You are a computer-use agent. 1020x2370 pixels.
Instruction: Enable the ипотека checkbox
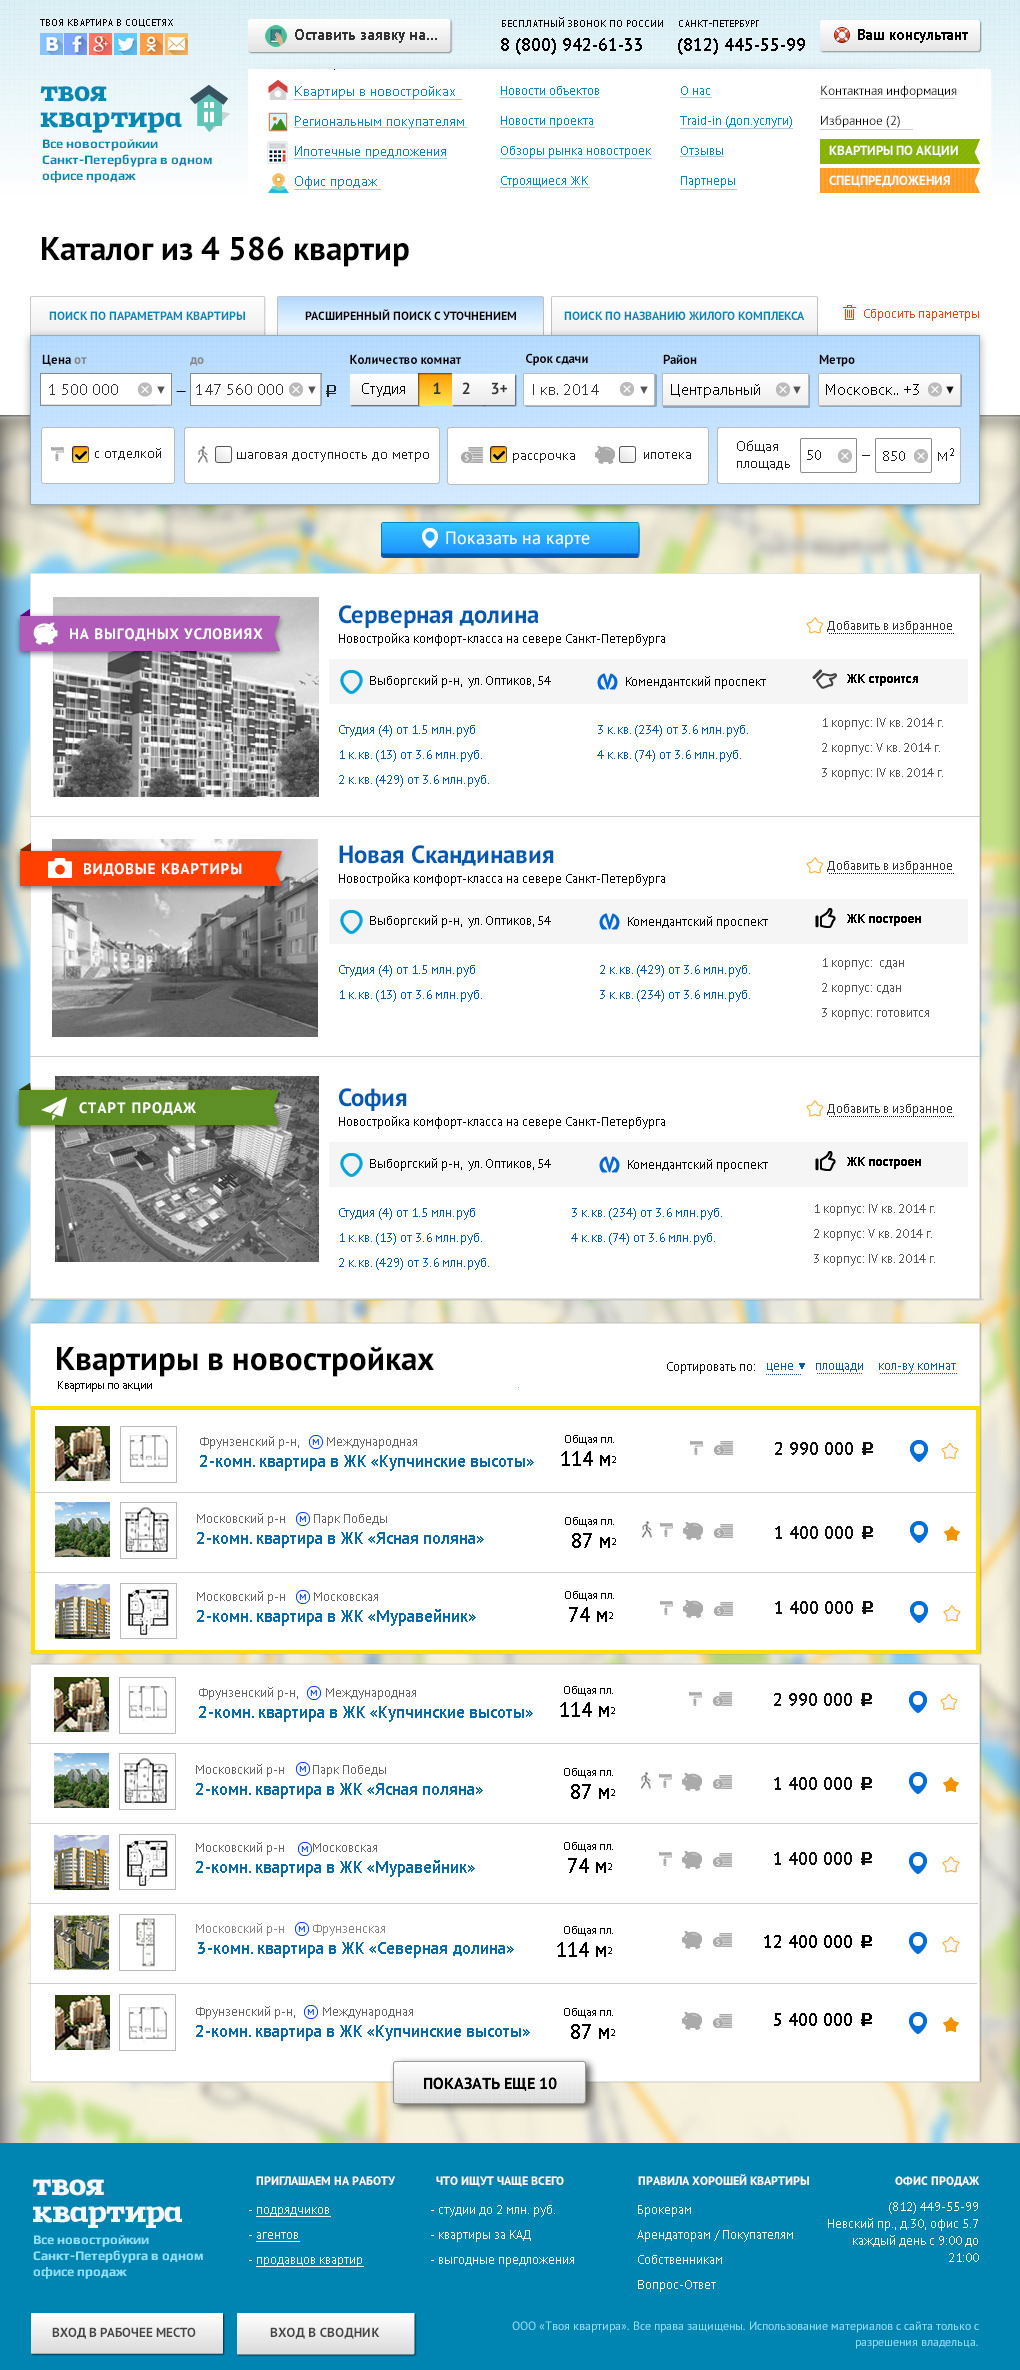click(628, 455)
